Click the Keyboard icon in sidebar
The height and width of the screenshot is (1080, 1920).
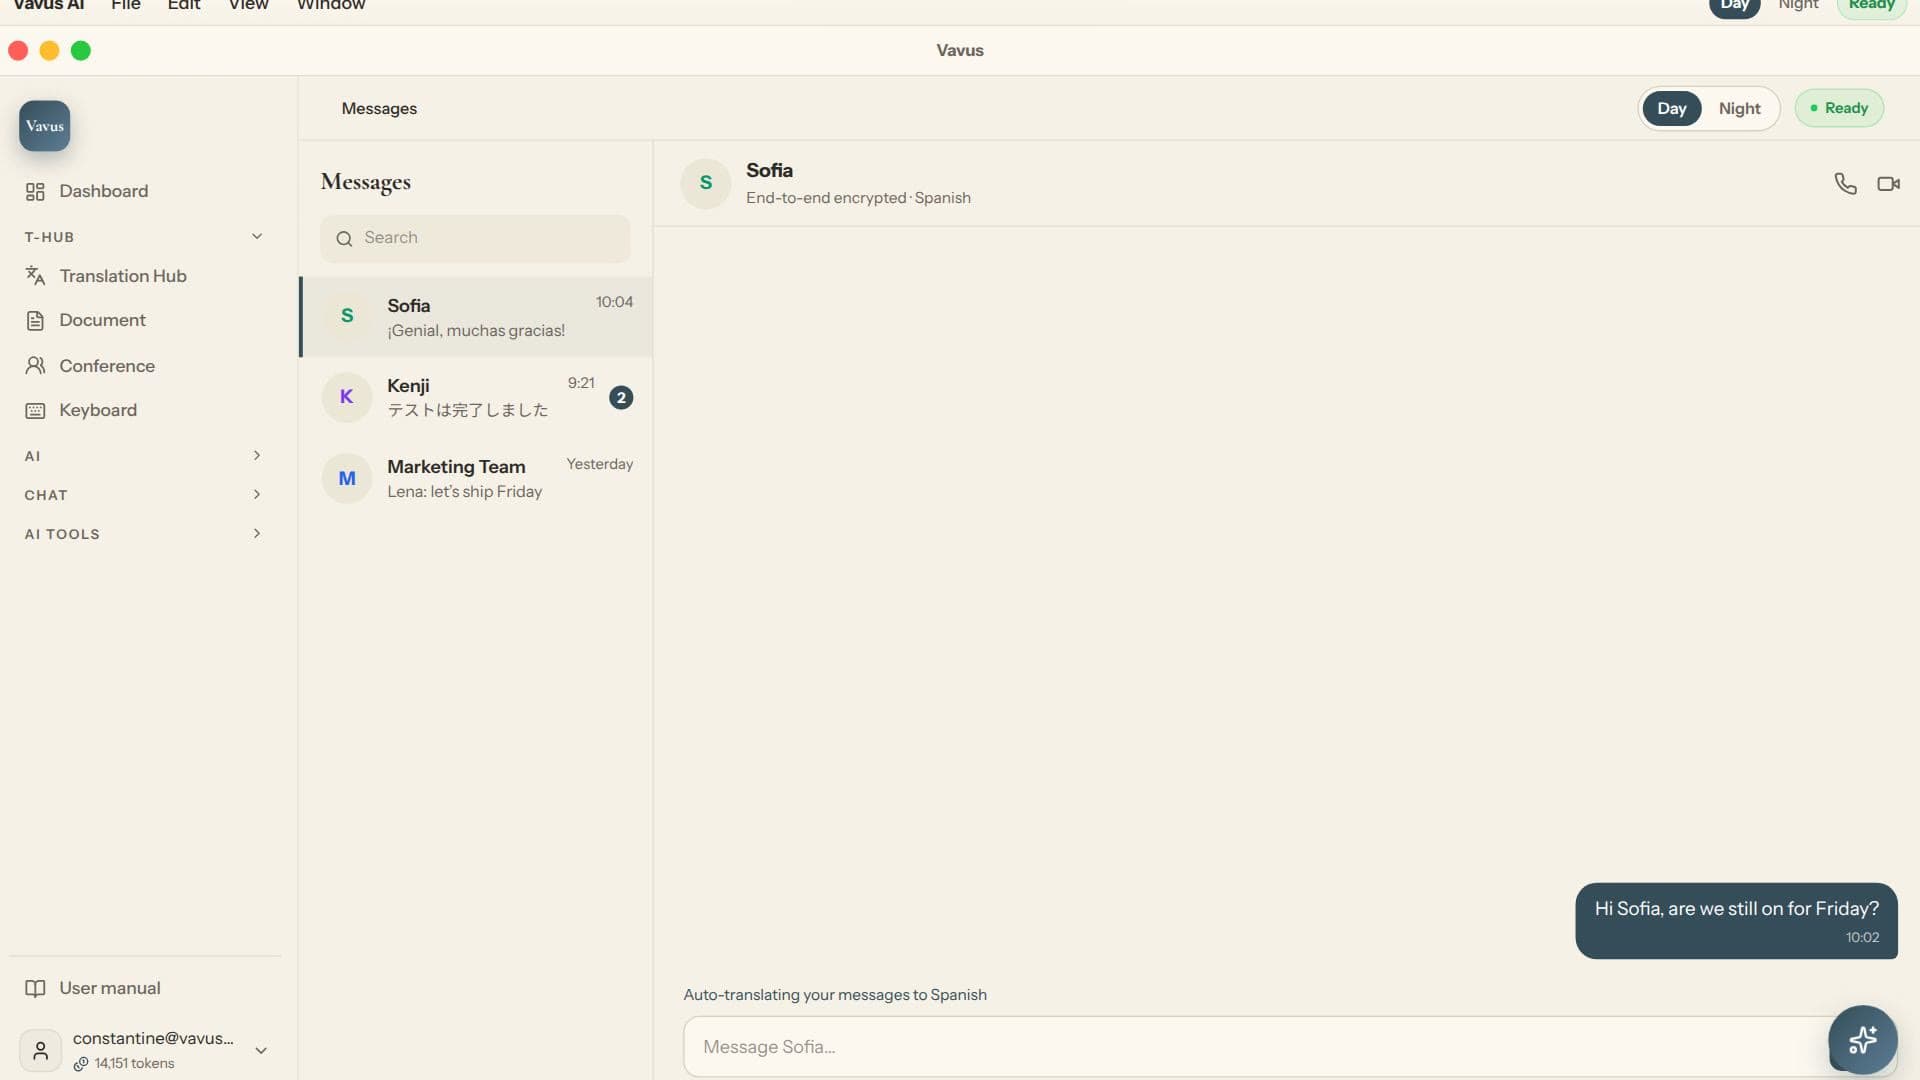point(35,411)
